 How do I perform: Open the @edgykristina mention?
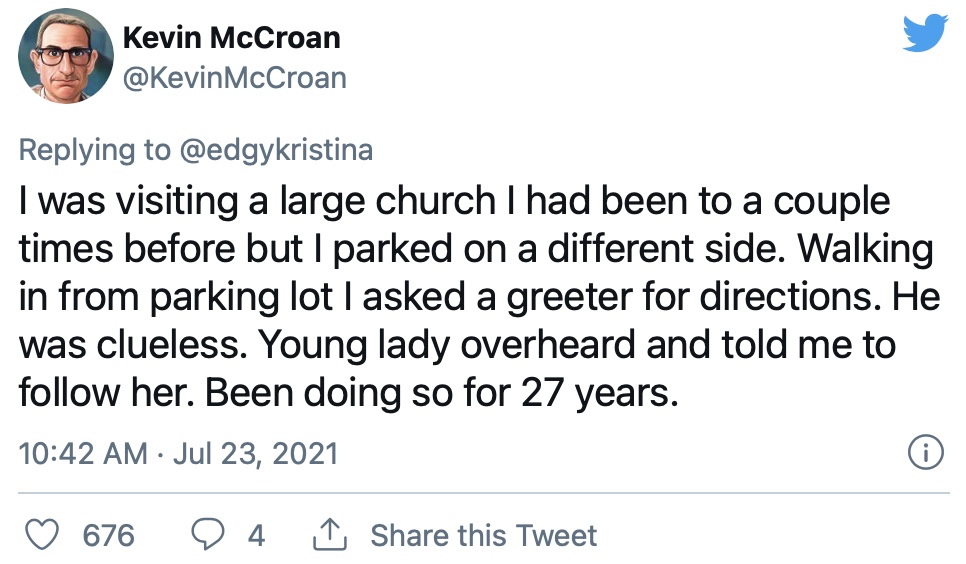point(276,150)
